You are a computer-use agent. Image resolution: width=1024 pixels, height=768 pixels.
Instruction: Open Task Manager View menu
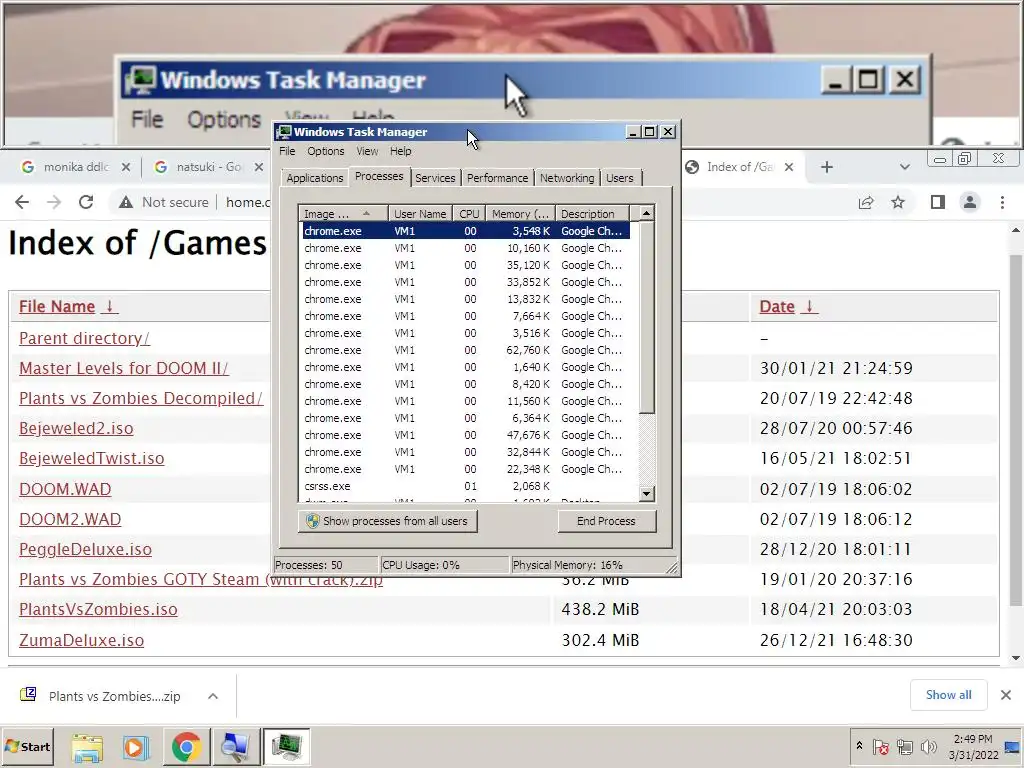pos(367,152)
